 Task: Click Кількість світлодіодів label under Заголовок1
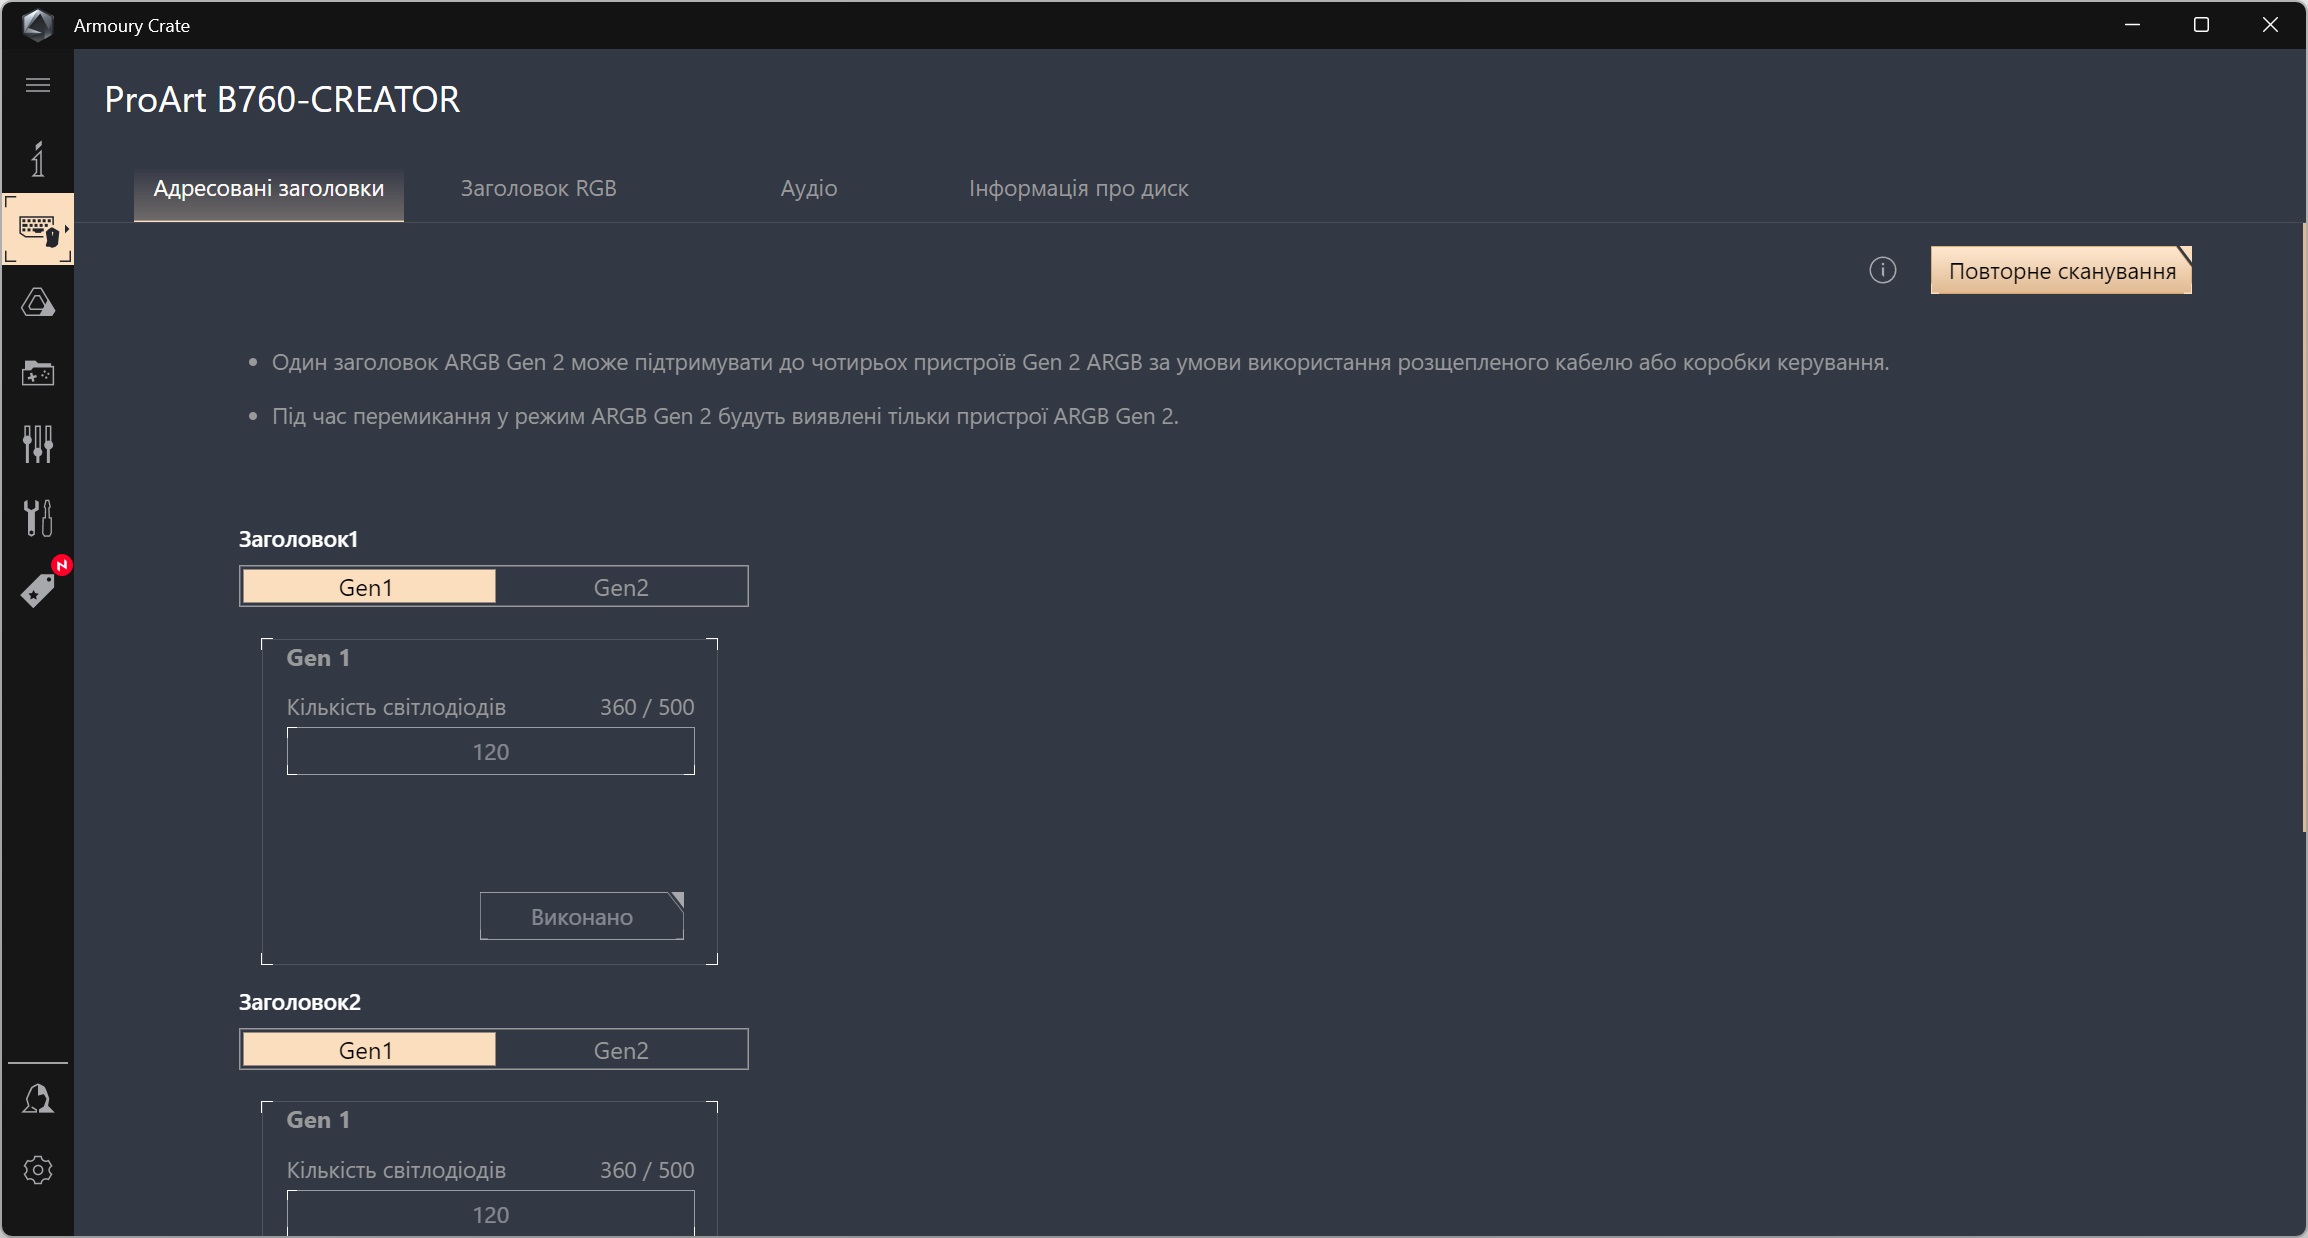(x=396, y=707)
